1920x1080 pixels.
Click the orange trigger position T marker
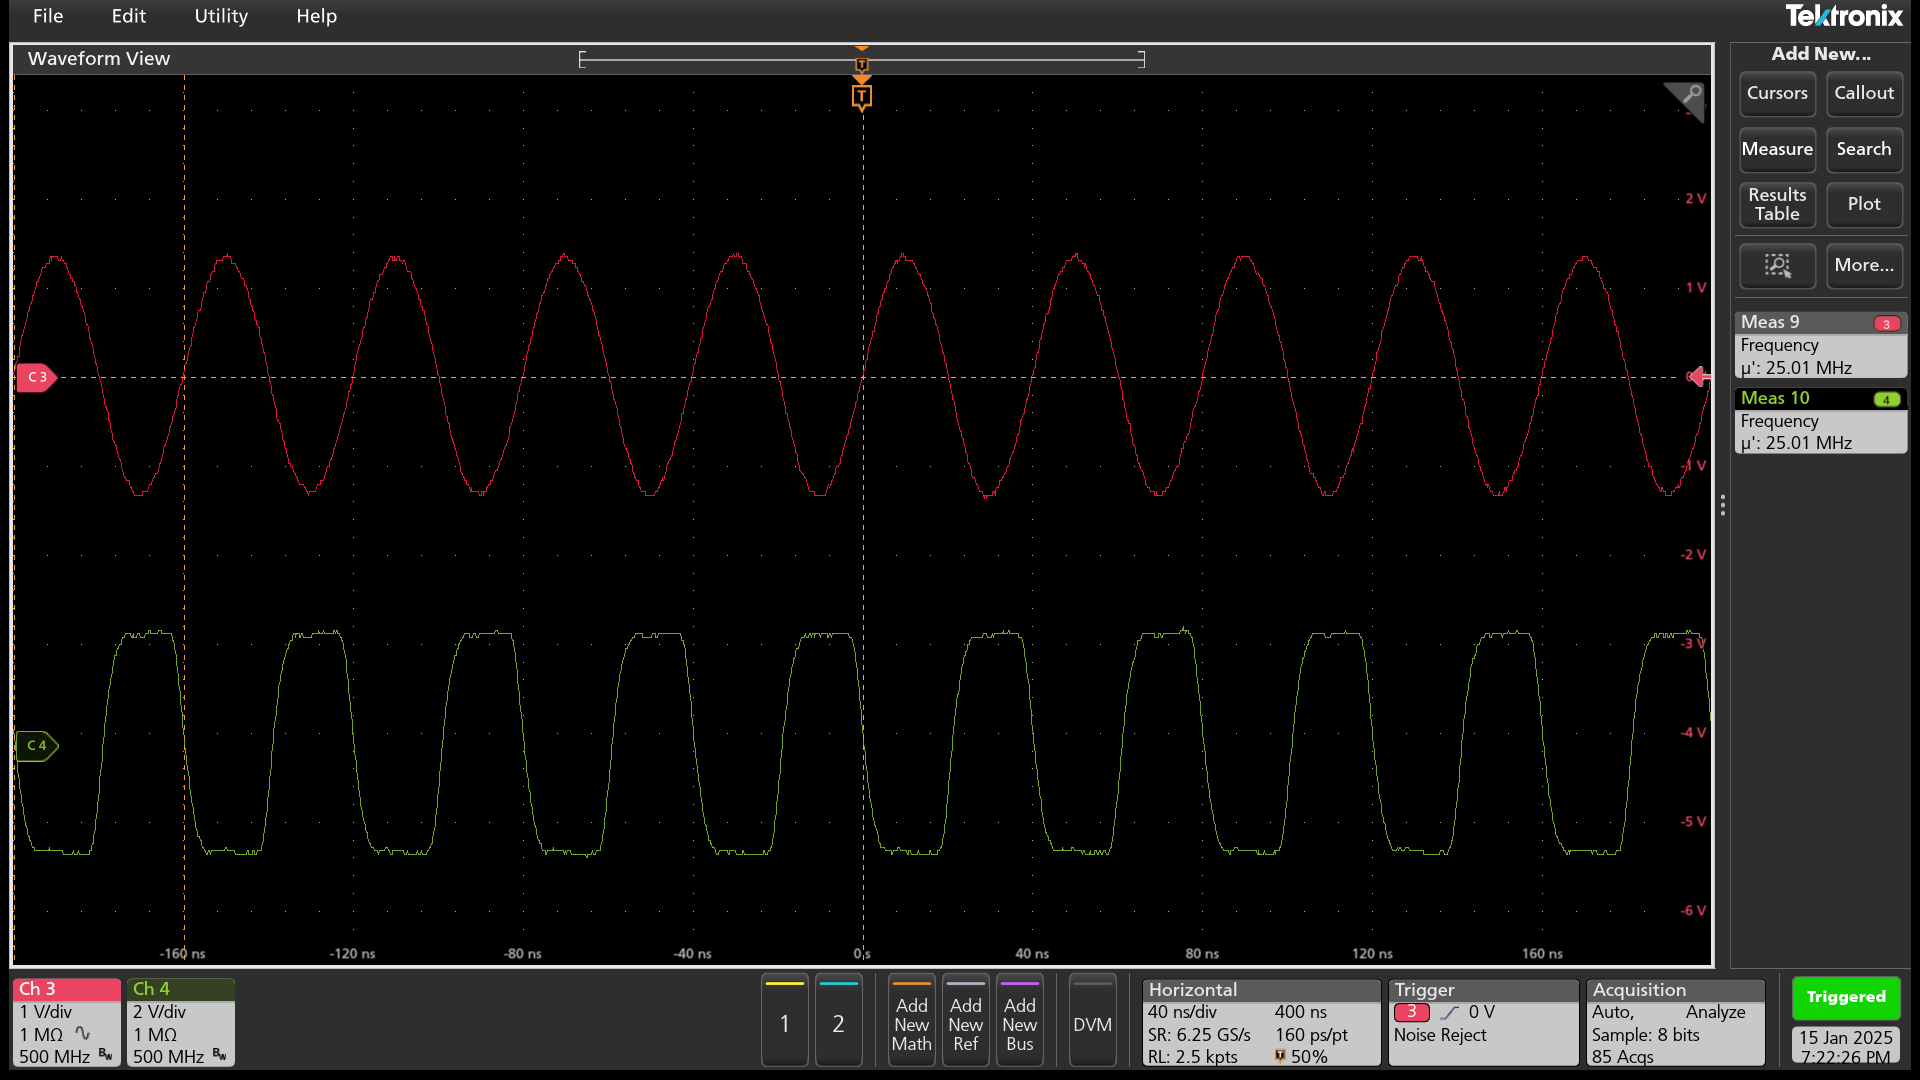(861, 97)
